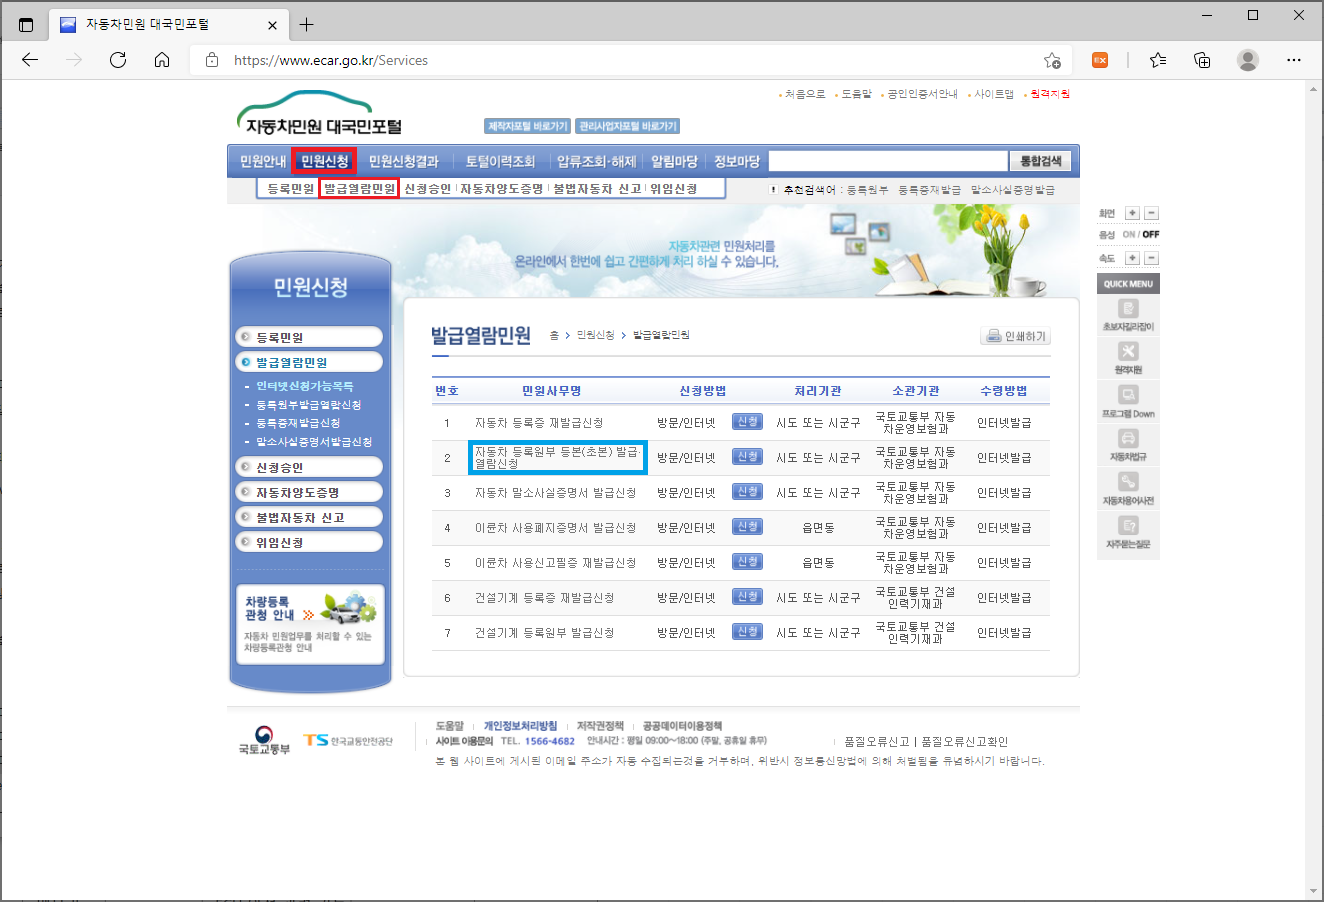The height and width of the screenshot is (902, 1324).
Task: Select 등록민원 in the submenu bar
Action: [x=291, y=188]
